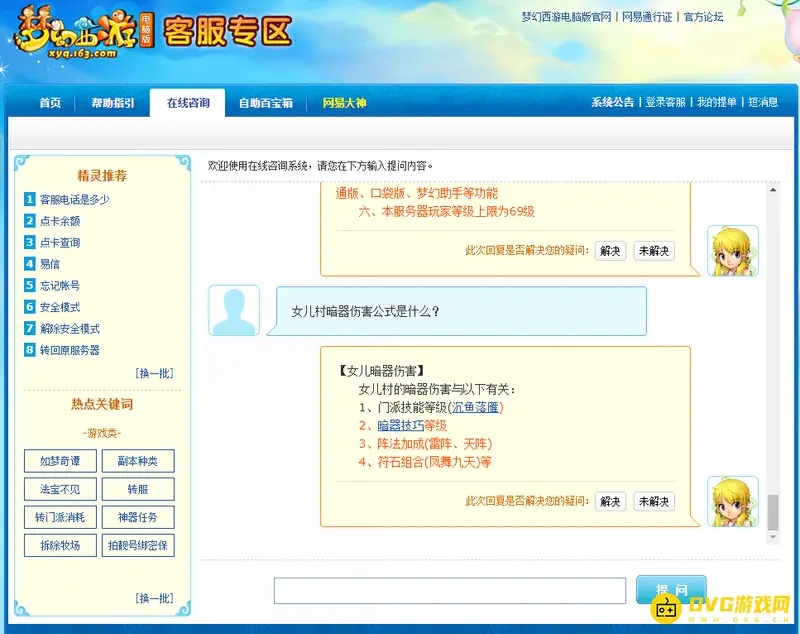
Task: Click the 【女儿暗器伤害】 reply heading
Action: point(382,371)
